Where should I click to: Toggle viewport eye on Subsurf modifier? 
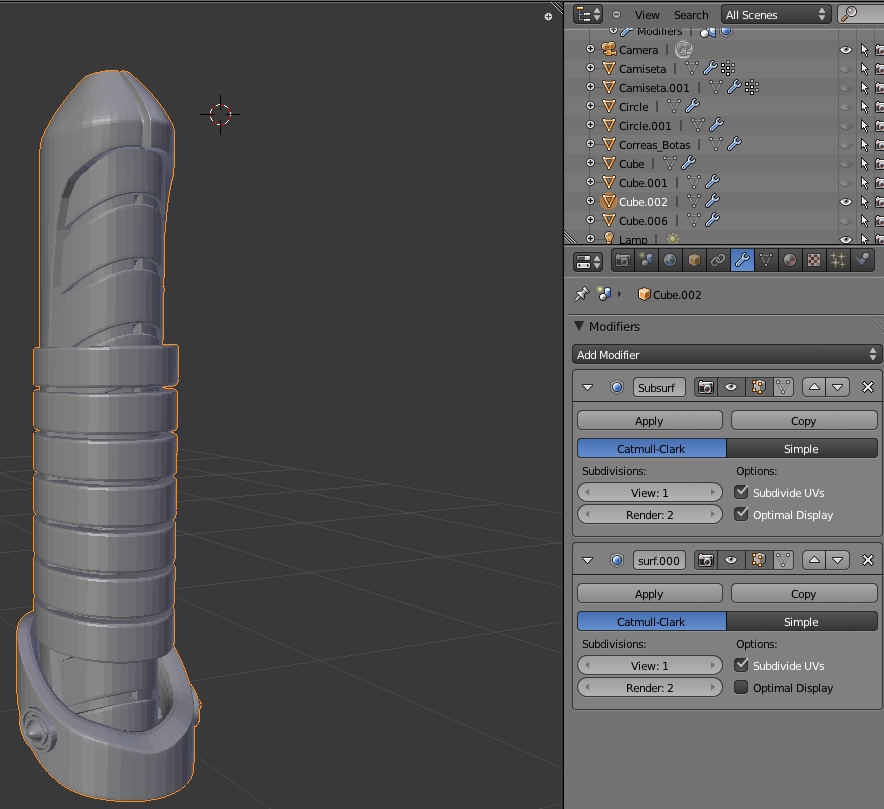click(x=731, y=387)
